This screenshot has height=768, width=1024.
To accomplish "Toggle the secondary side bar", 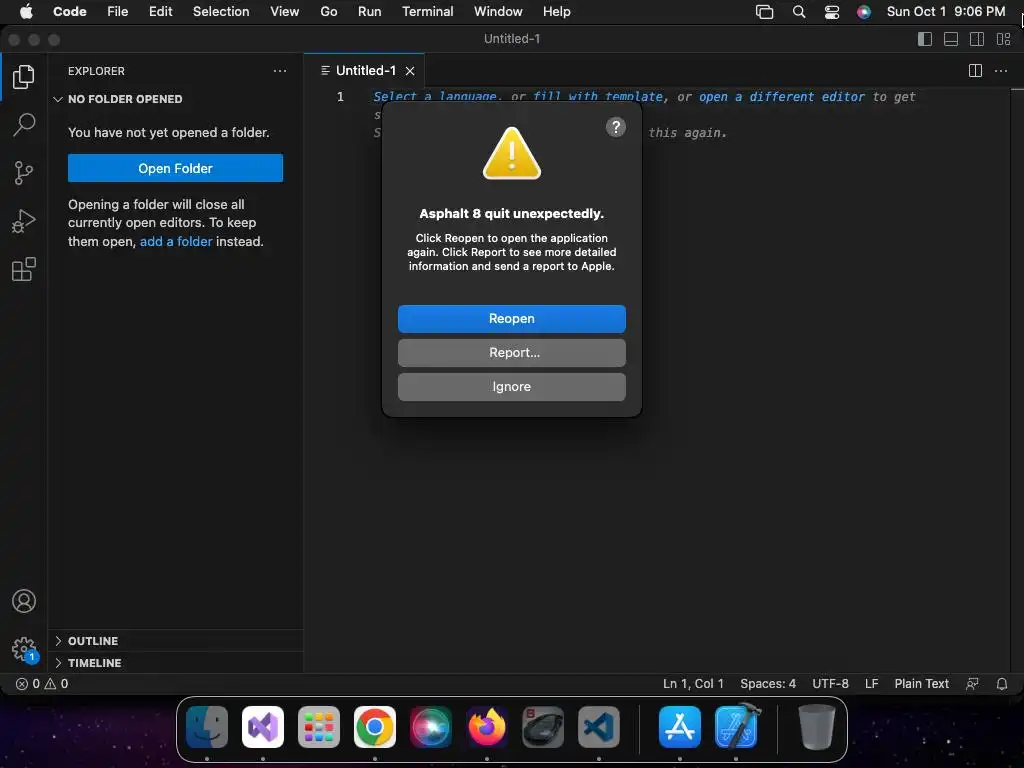I will pos(977,39).
